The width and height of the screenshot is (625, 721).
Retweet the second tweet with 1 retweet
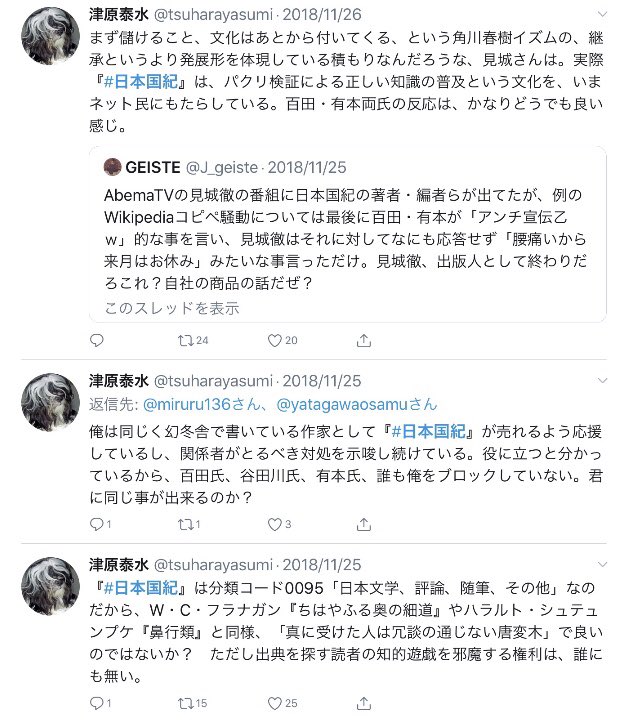pyautogui.click(x=189, y=524)
